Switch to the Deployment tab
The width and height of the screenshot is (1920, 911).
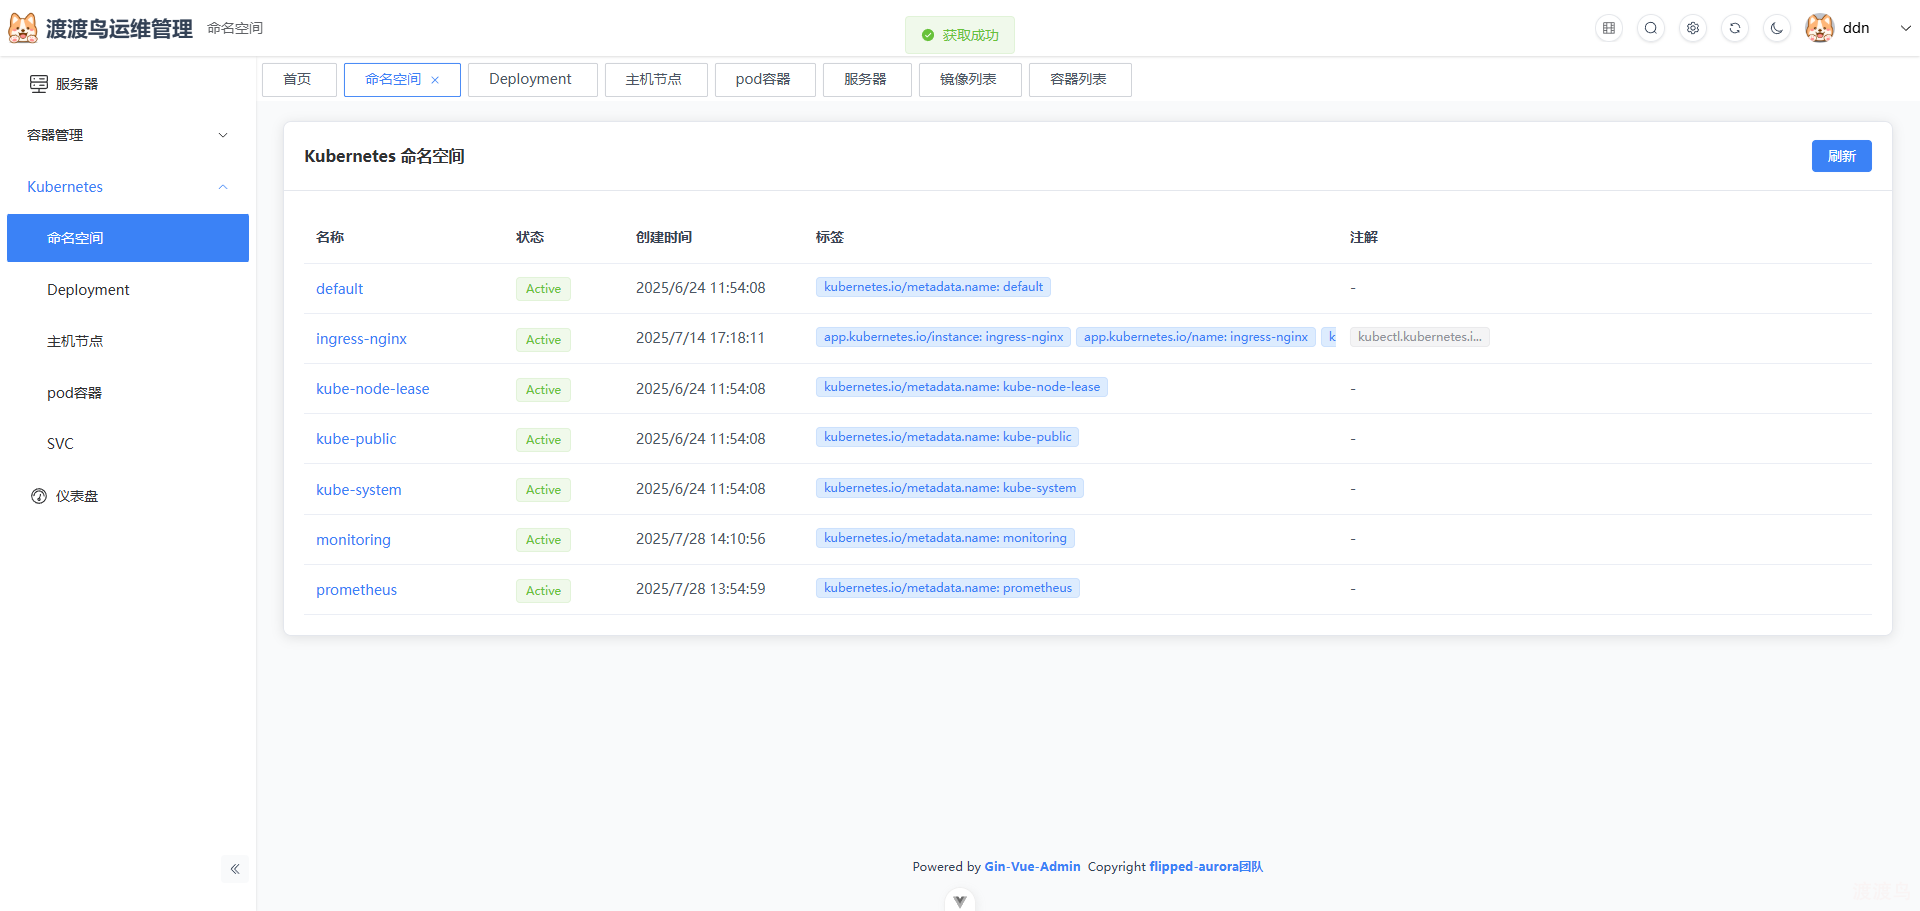[531, 79]
